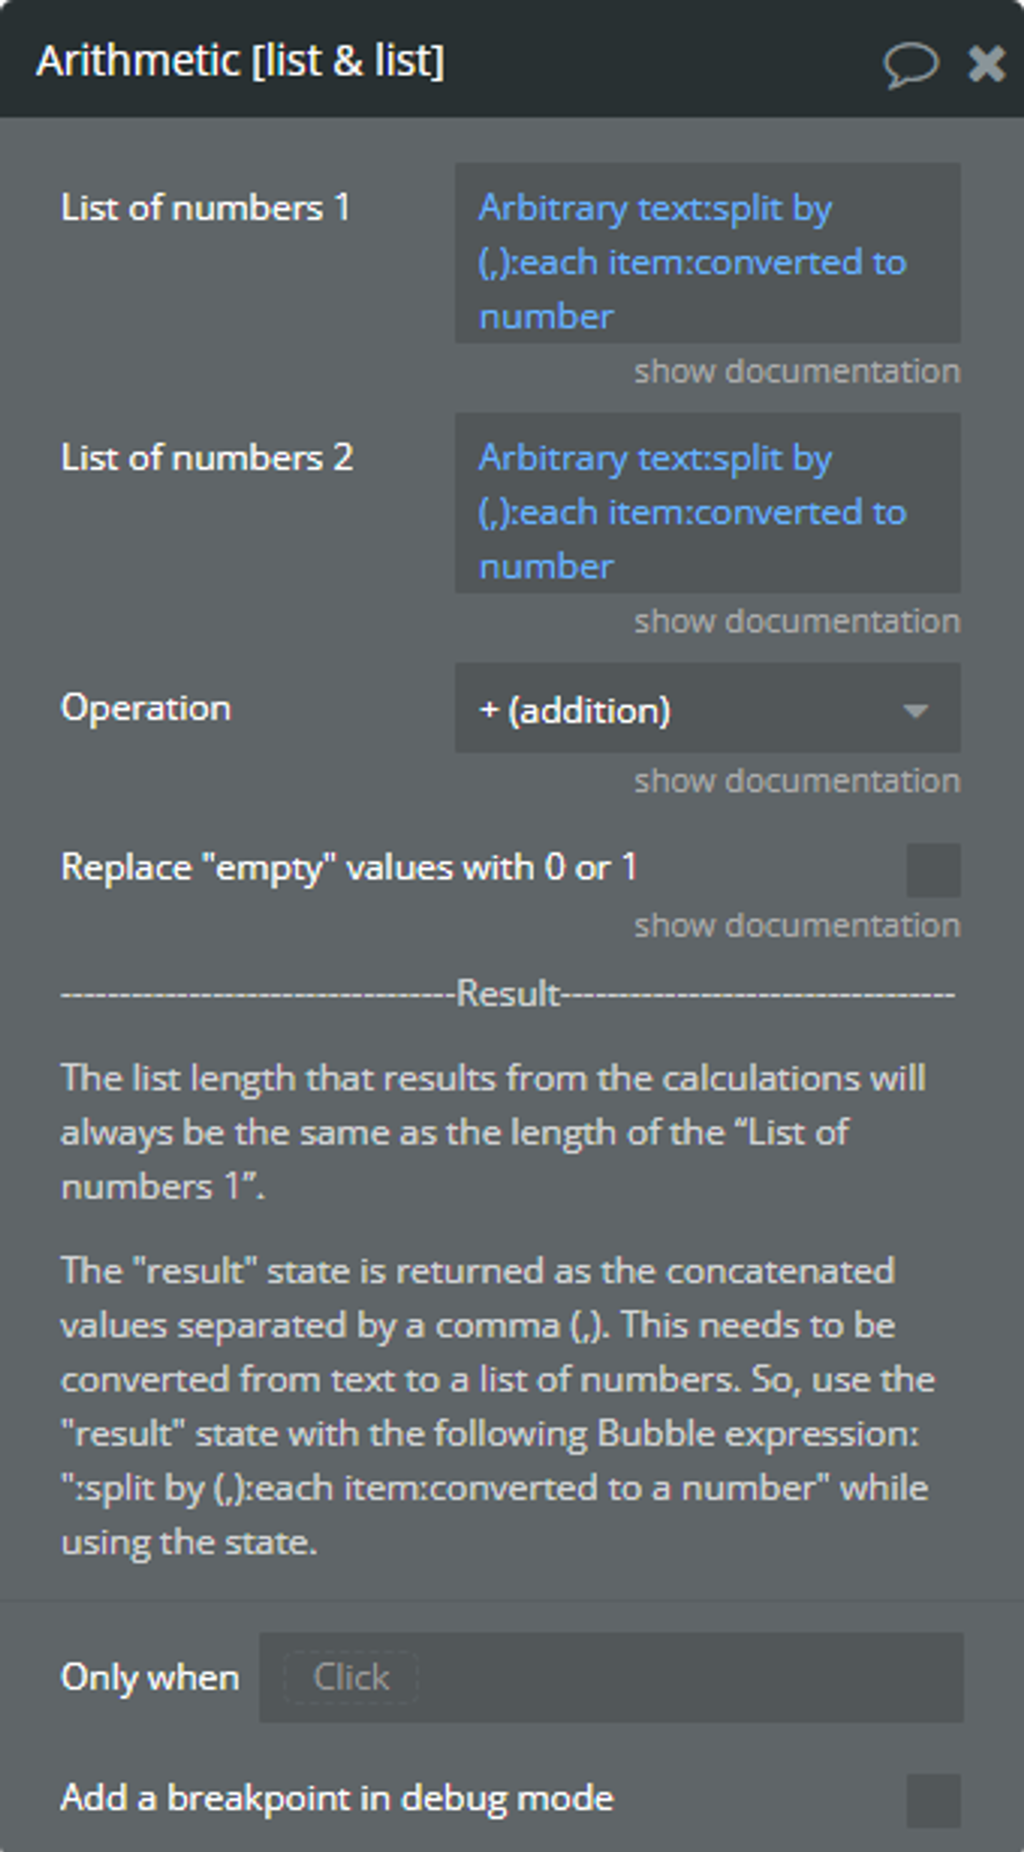Click the Result section divider
This screenshot has width=1024, height=1852.
point(508,994)
